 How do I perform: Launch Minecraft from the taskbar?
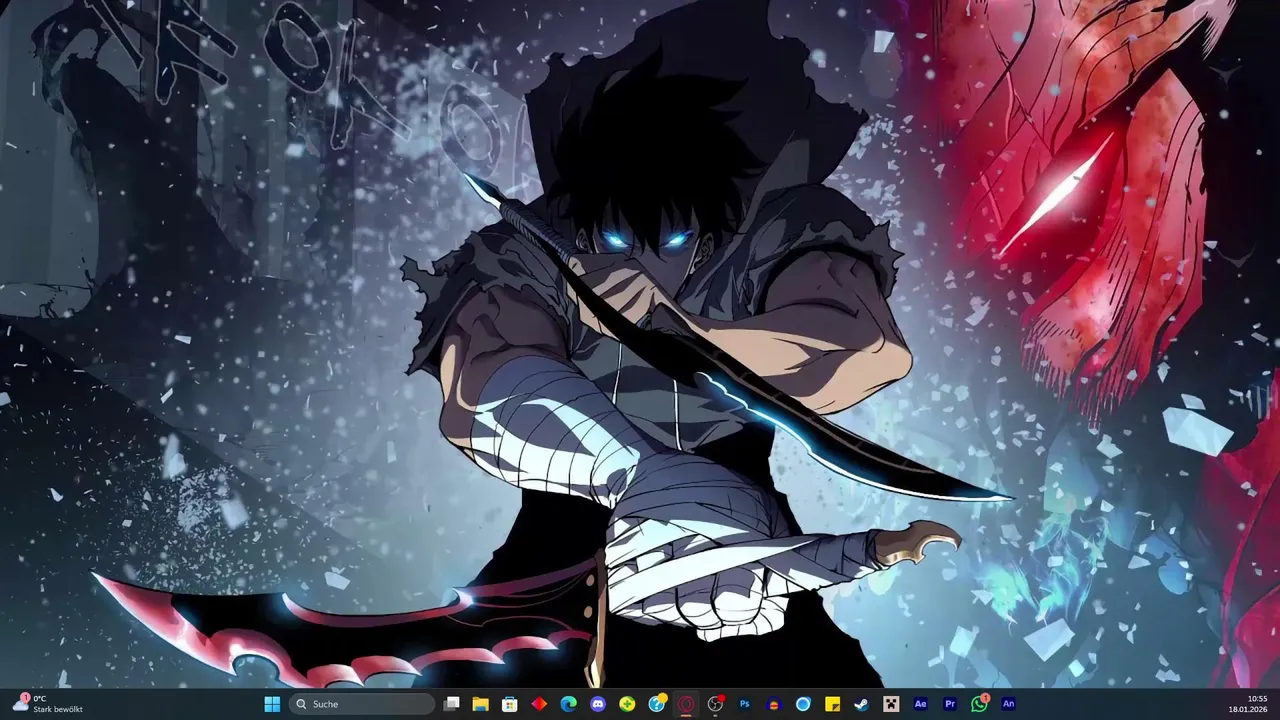(891, 704)
